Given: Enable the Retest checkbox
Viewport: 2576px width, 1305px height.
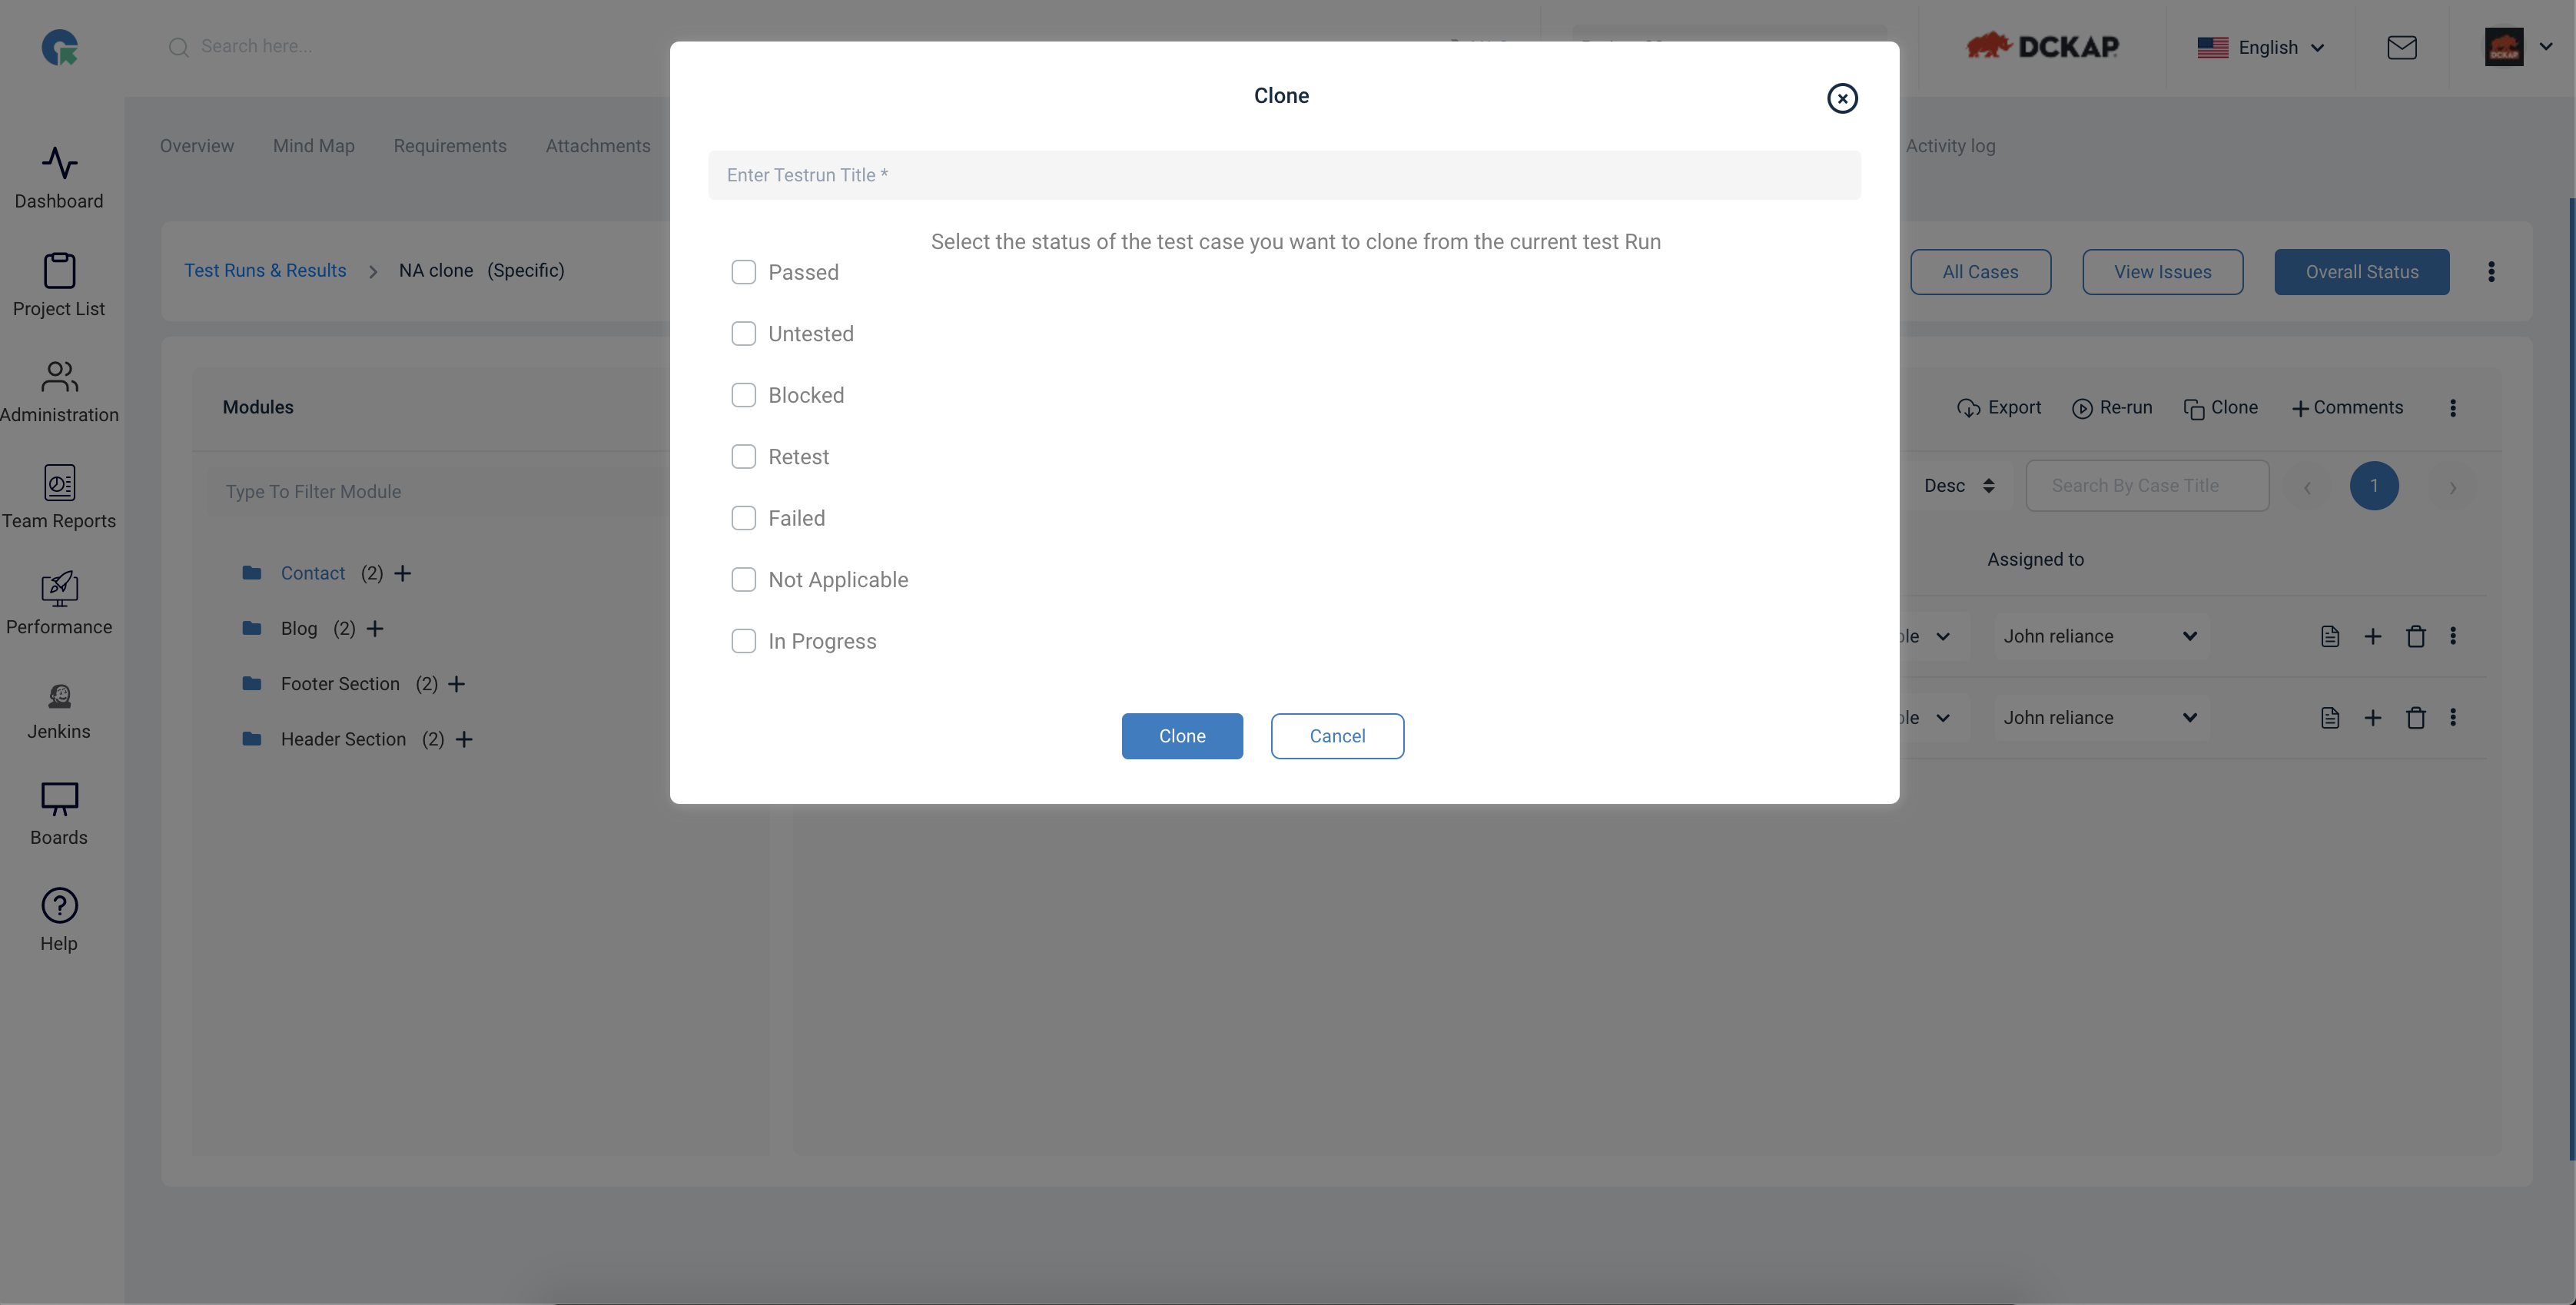Looking at the screenshot, I should click(743, 457).
